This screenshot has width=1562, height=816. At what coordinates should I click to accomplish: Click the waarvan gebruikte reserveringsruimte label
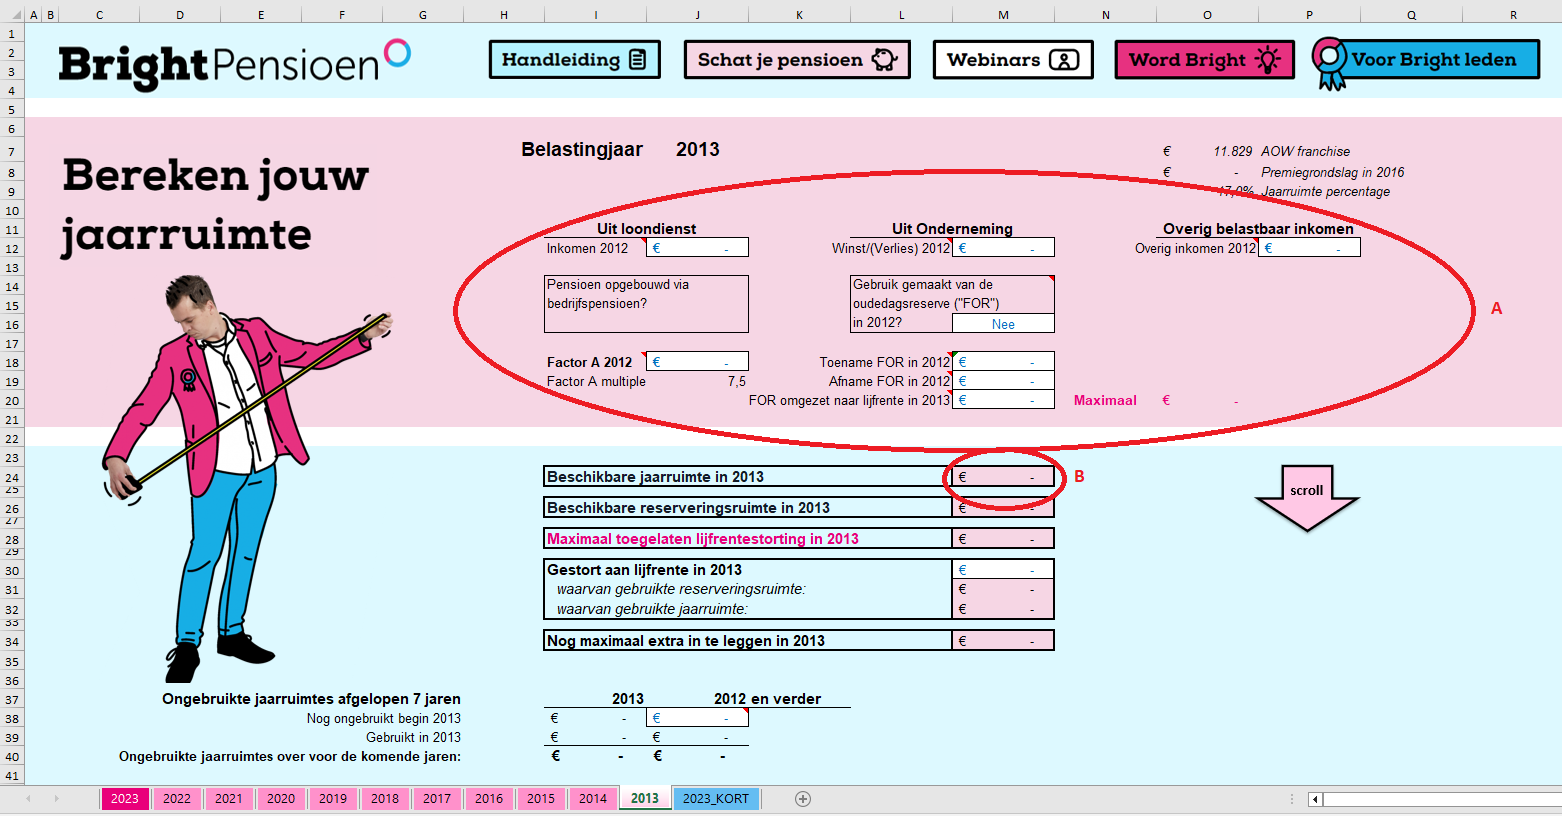[681, 589]
